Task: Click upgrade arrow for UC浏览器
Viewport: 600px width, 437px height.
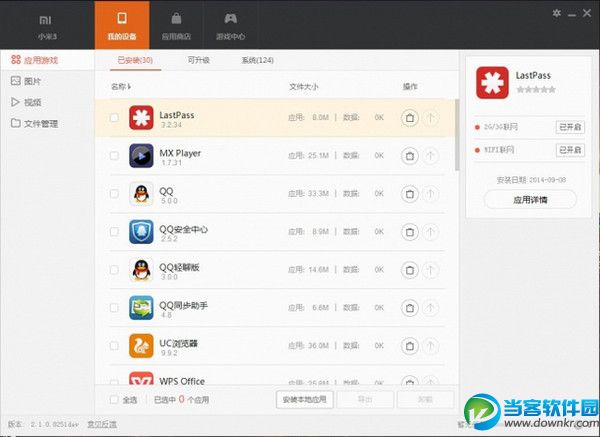Action: coord(430,346)
